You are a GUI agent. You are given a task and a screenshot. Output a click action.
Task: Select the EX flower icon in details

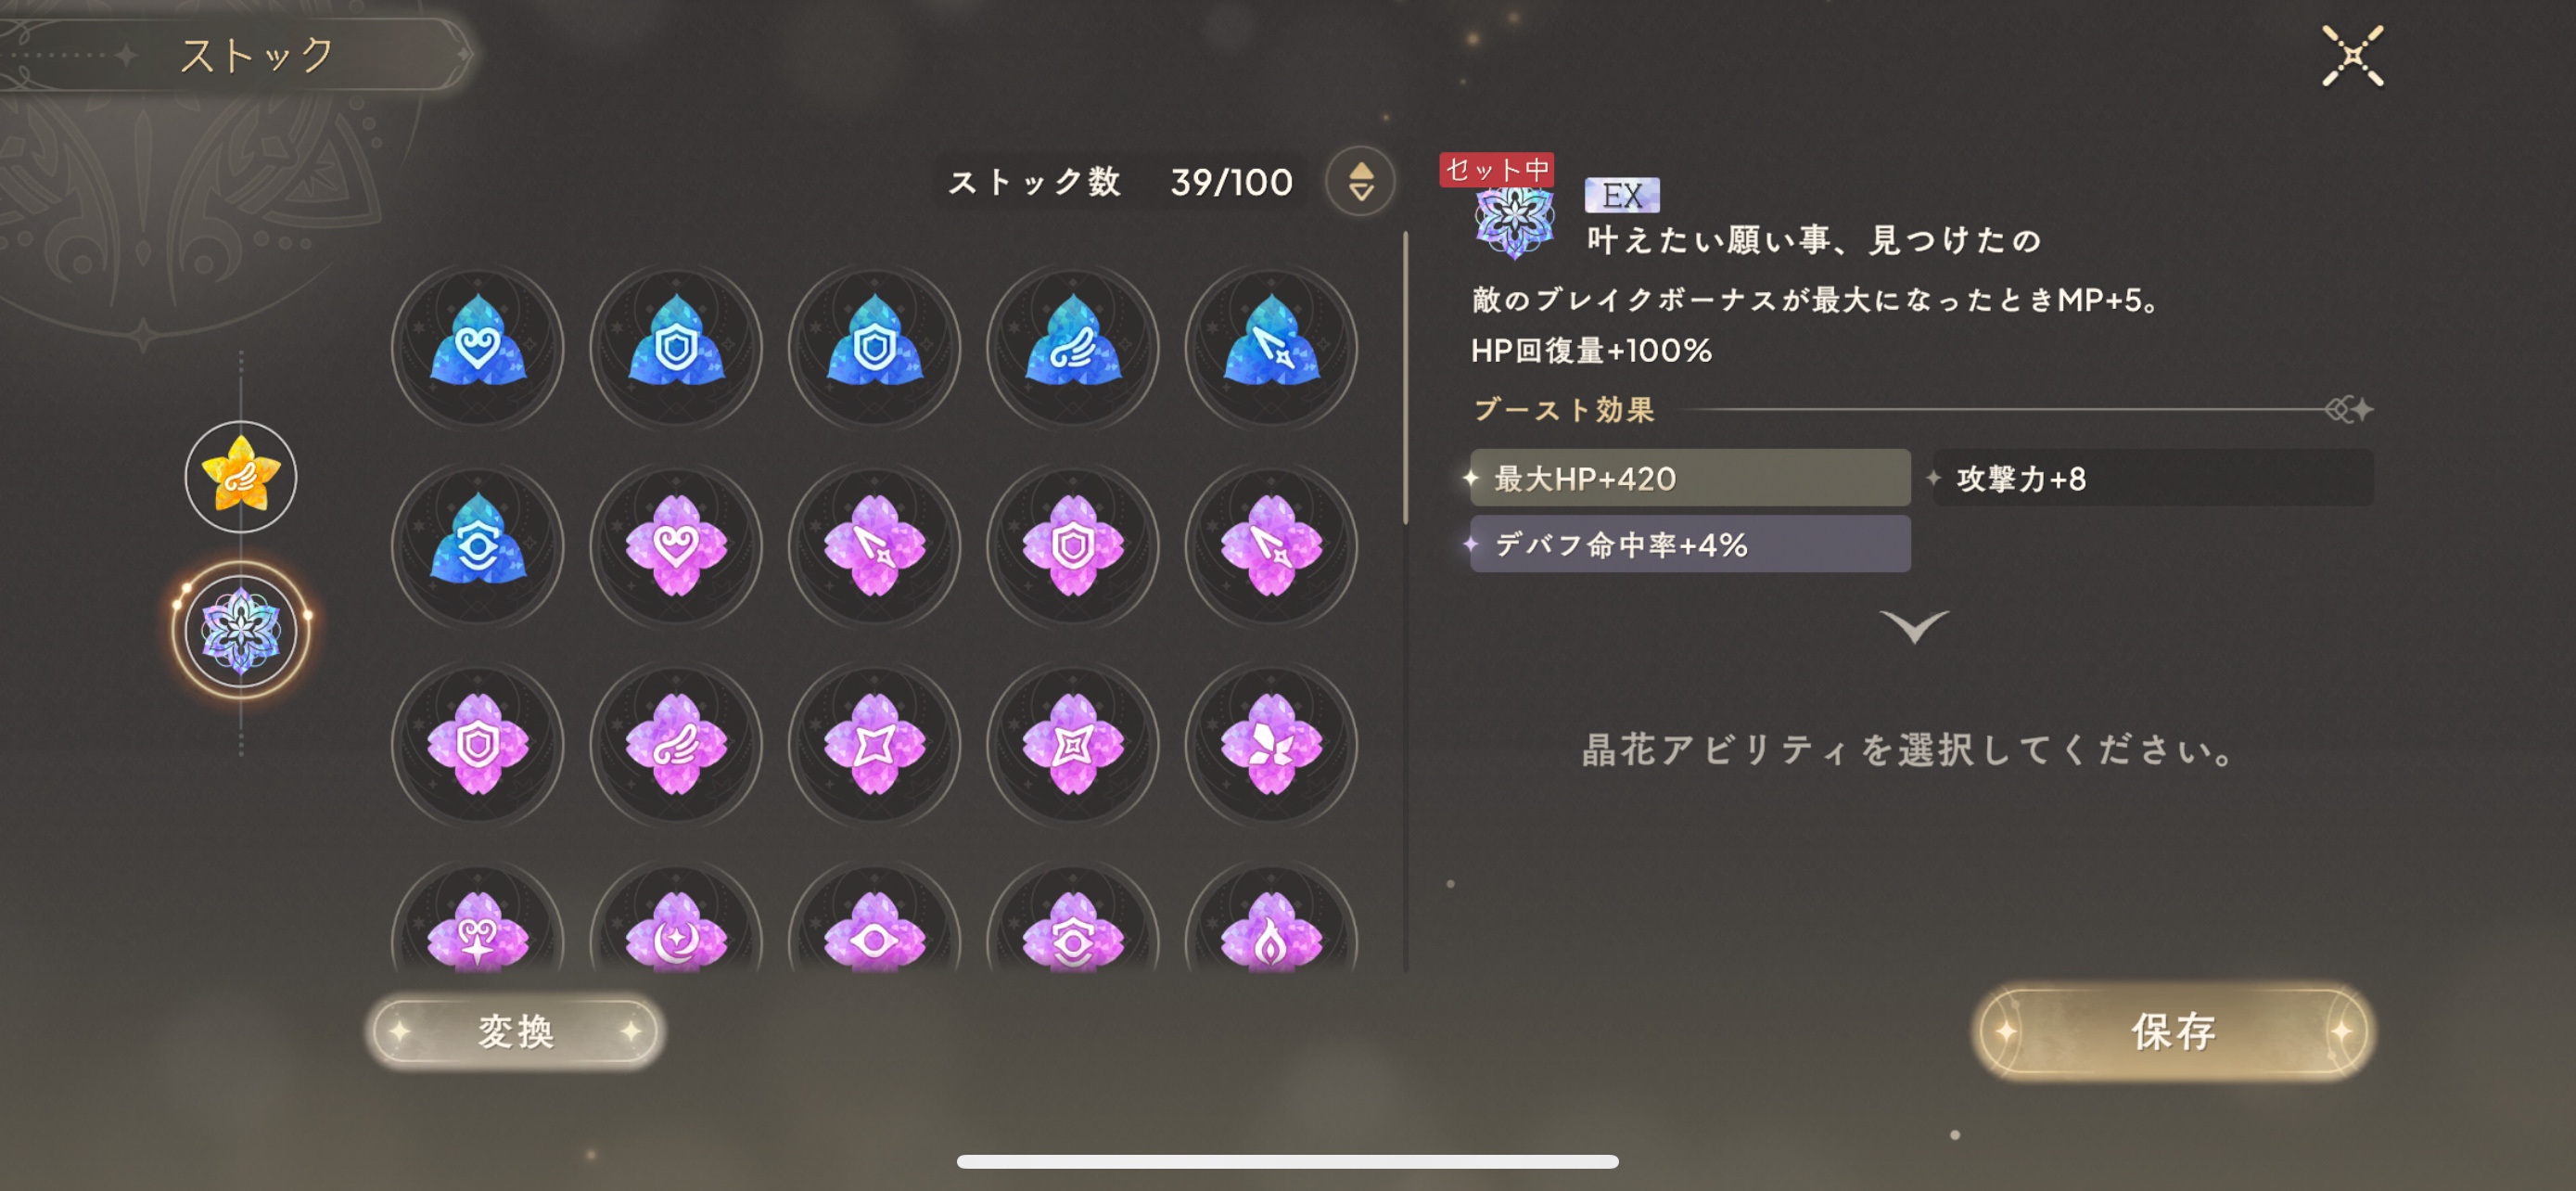pos(1514,220)
